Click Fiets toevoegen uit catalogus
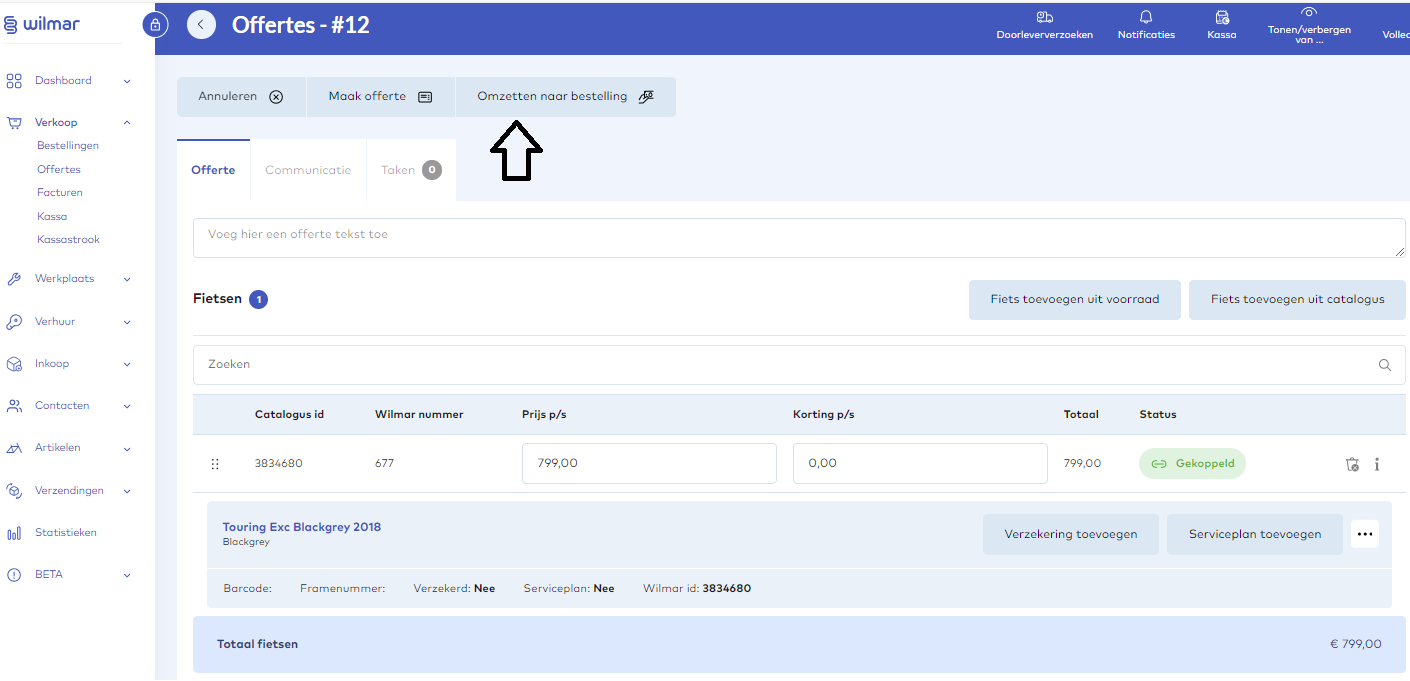1410x681 pixels. (x=1297, y=299)
